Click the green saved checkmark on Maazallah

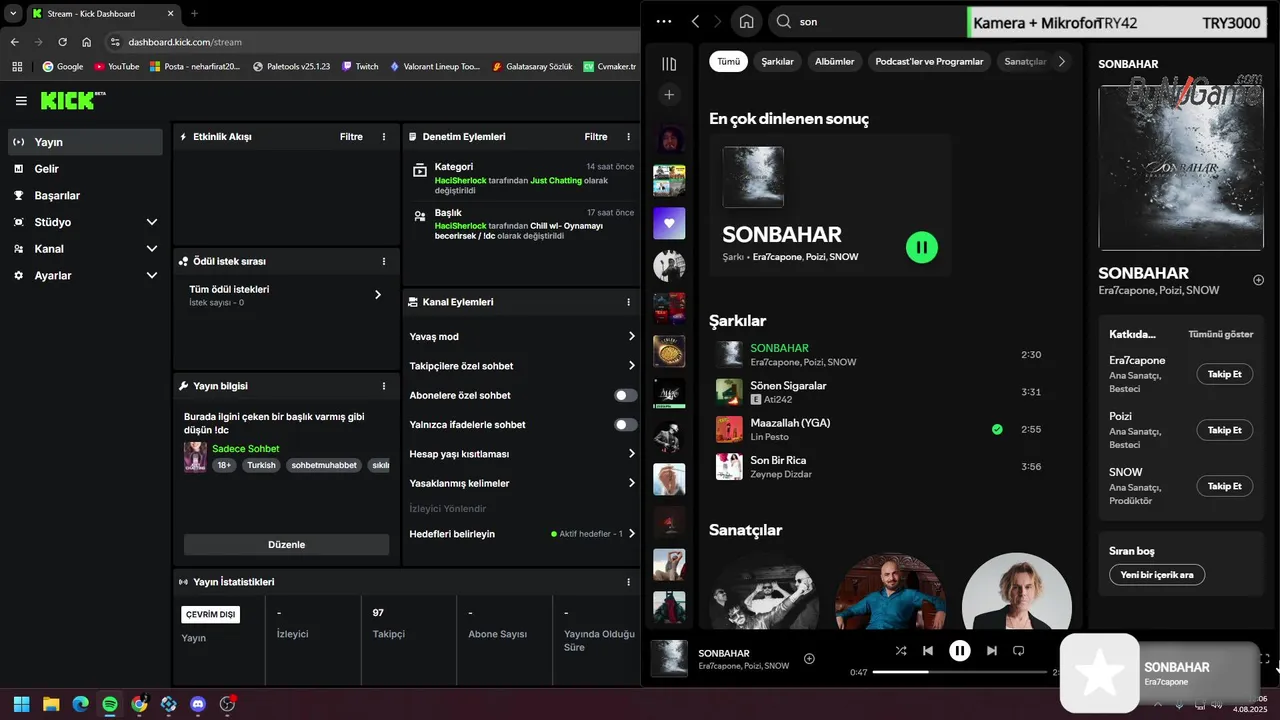pos(997,429)
